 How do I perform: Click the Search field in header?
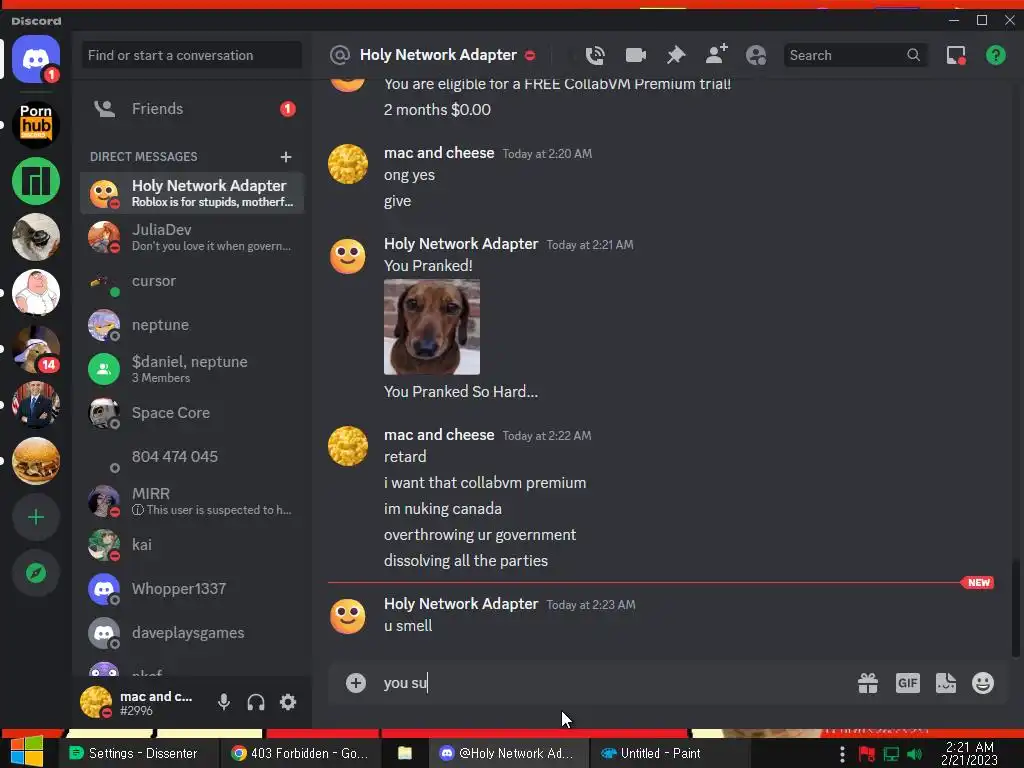pos(856,56)
